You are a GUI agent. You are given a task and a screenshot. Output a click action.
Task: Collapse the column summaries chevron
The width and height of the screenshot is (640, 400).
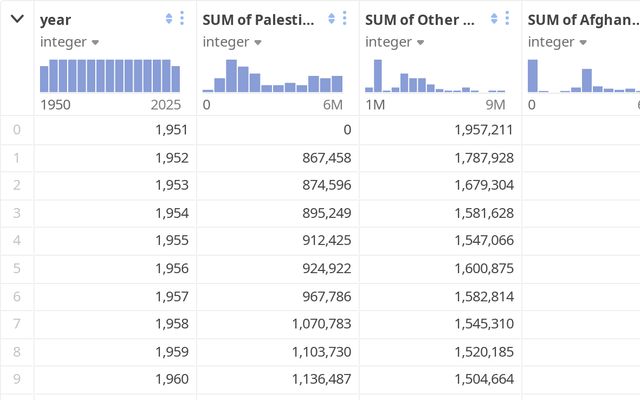pos(17,19)
